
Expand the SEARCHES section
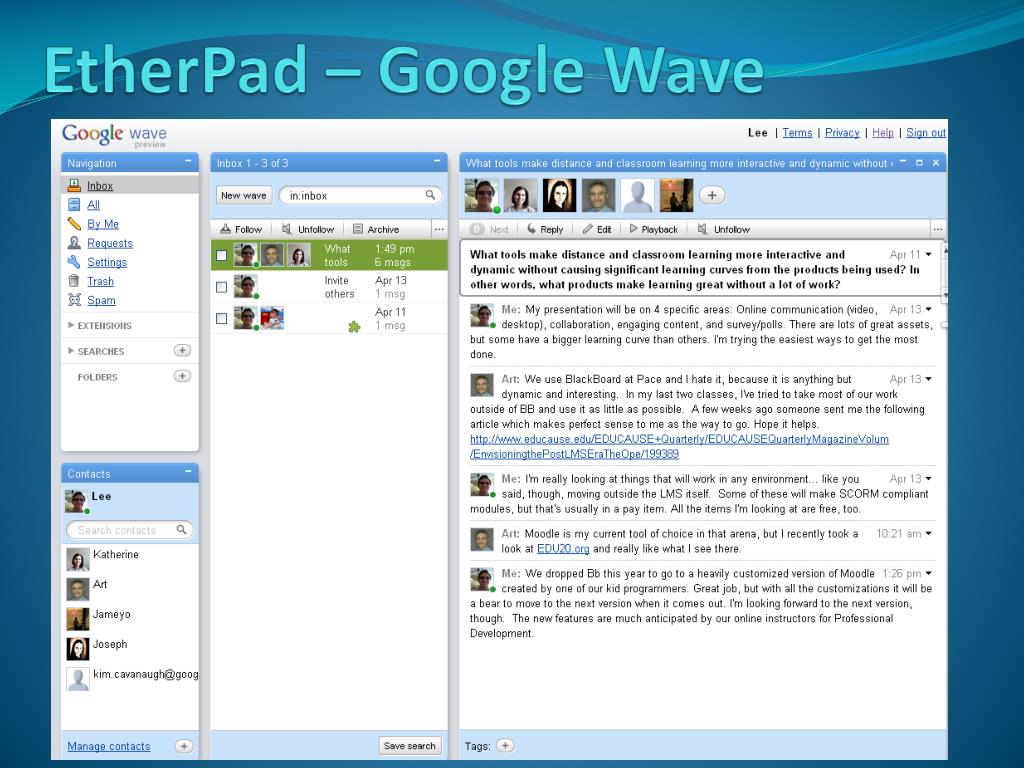pos(95,351)
